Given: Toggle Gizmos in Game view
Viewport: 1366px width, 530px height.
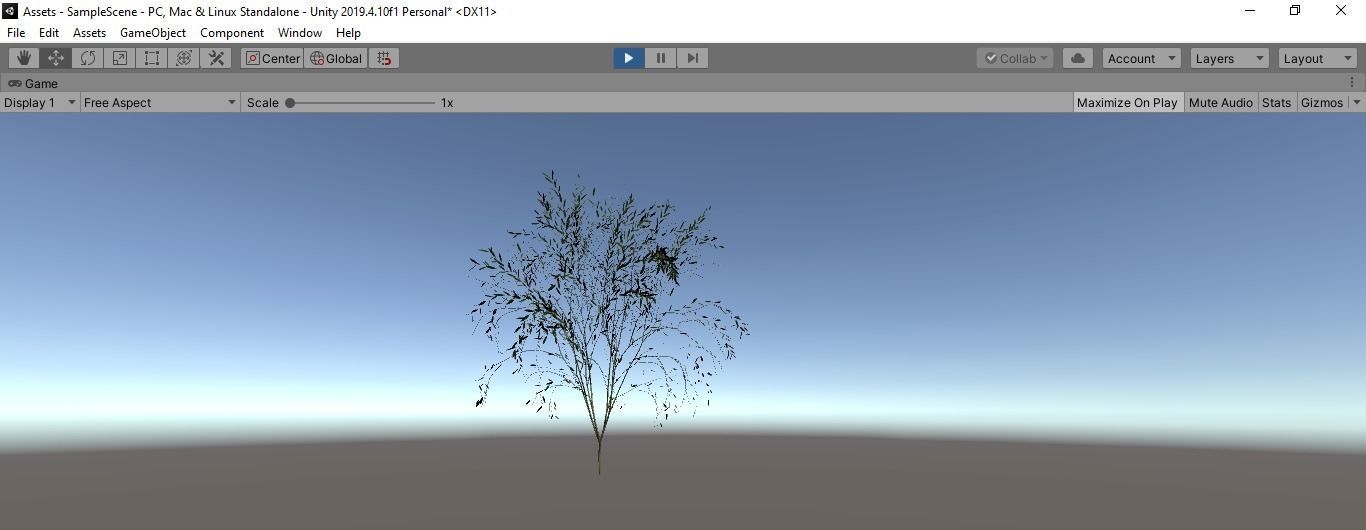Looking at the screenshot, I should tap(1321, 102).
